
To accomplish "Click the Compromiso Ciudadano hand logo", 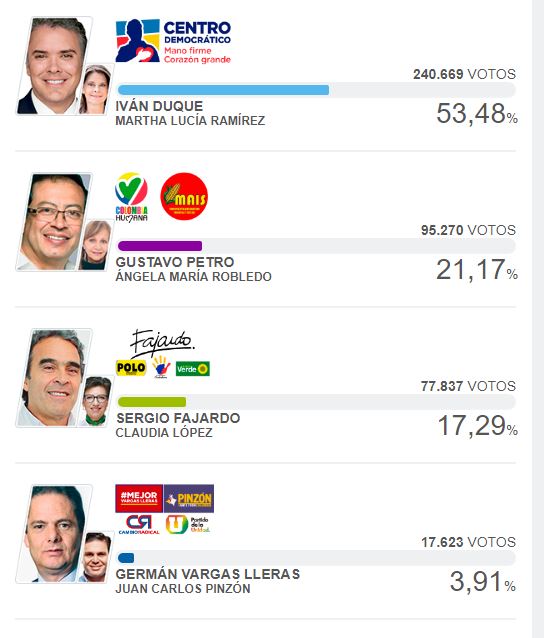I will coord(161,367).
